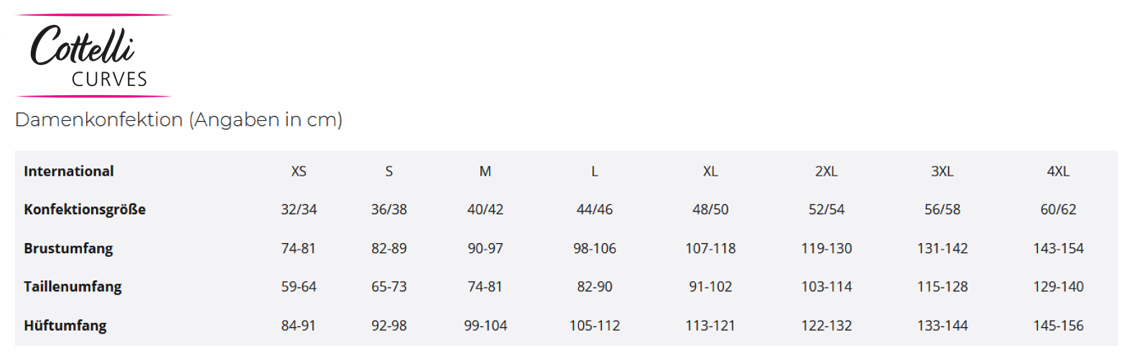Viewport: 1134px width, 362px height.
Task: Select the XS size column header
Action: (x=299, y=172)
